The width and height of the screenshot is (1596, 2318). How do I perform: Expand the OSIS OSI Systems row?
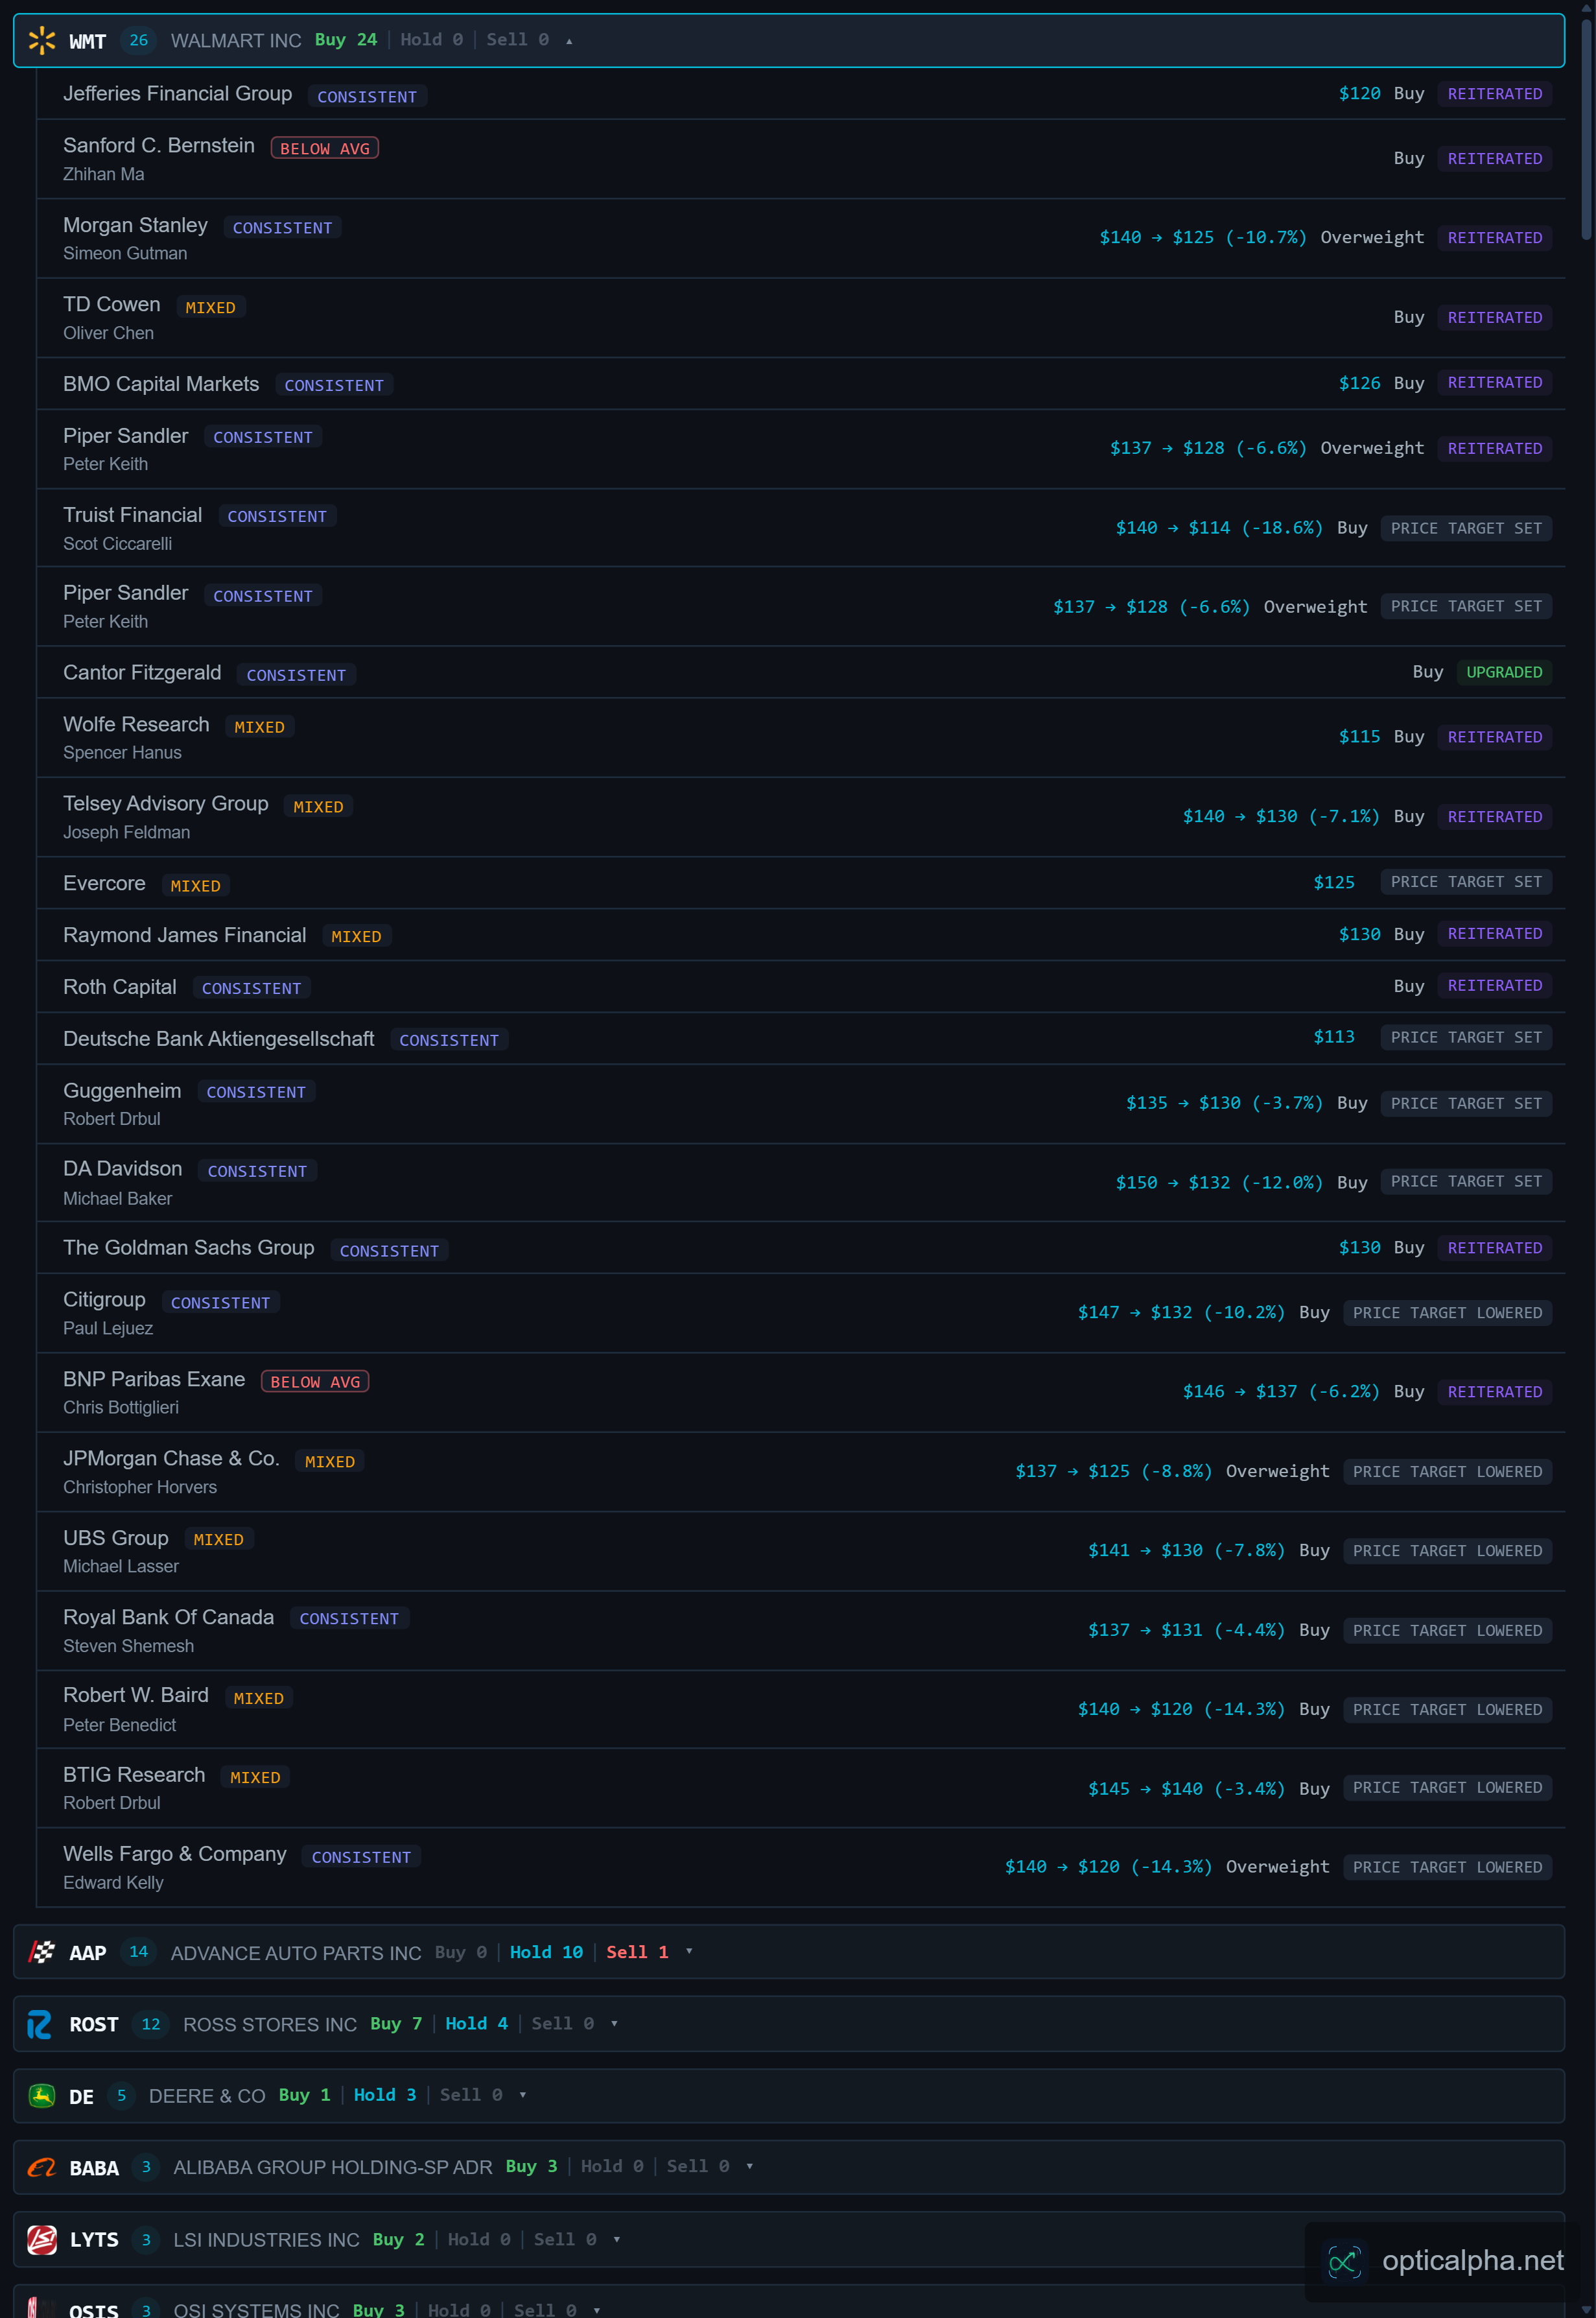pyautogui.click(x=596, y=2310)
